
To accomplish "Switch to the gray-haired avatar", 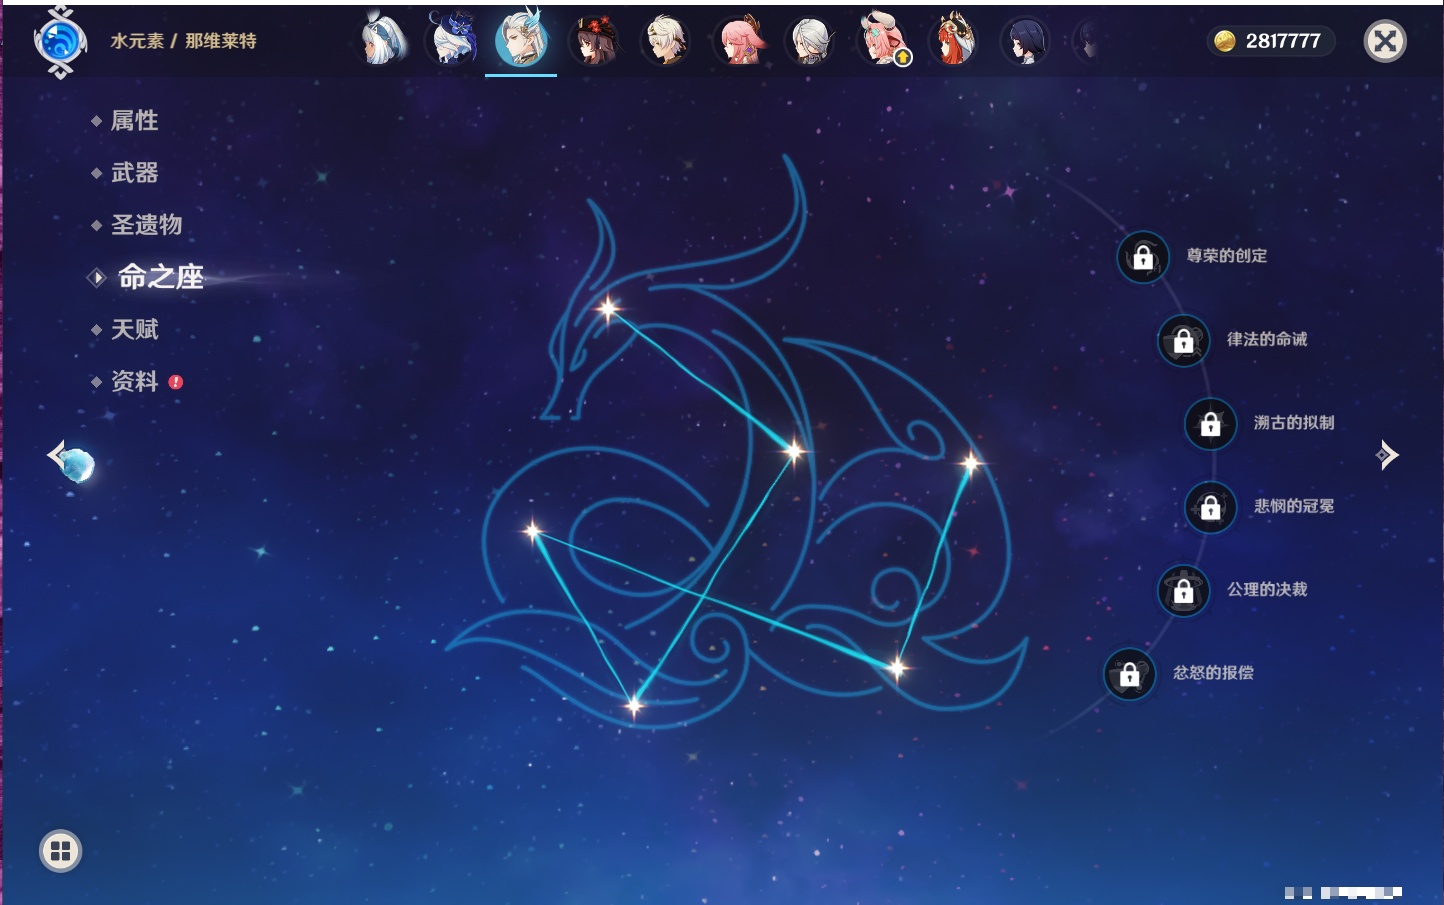I will [810, 41].
